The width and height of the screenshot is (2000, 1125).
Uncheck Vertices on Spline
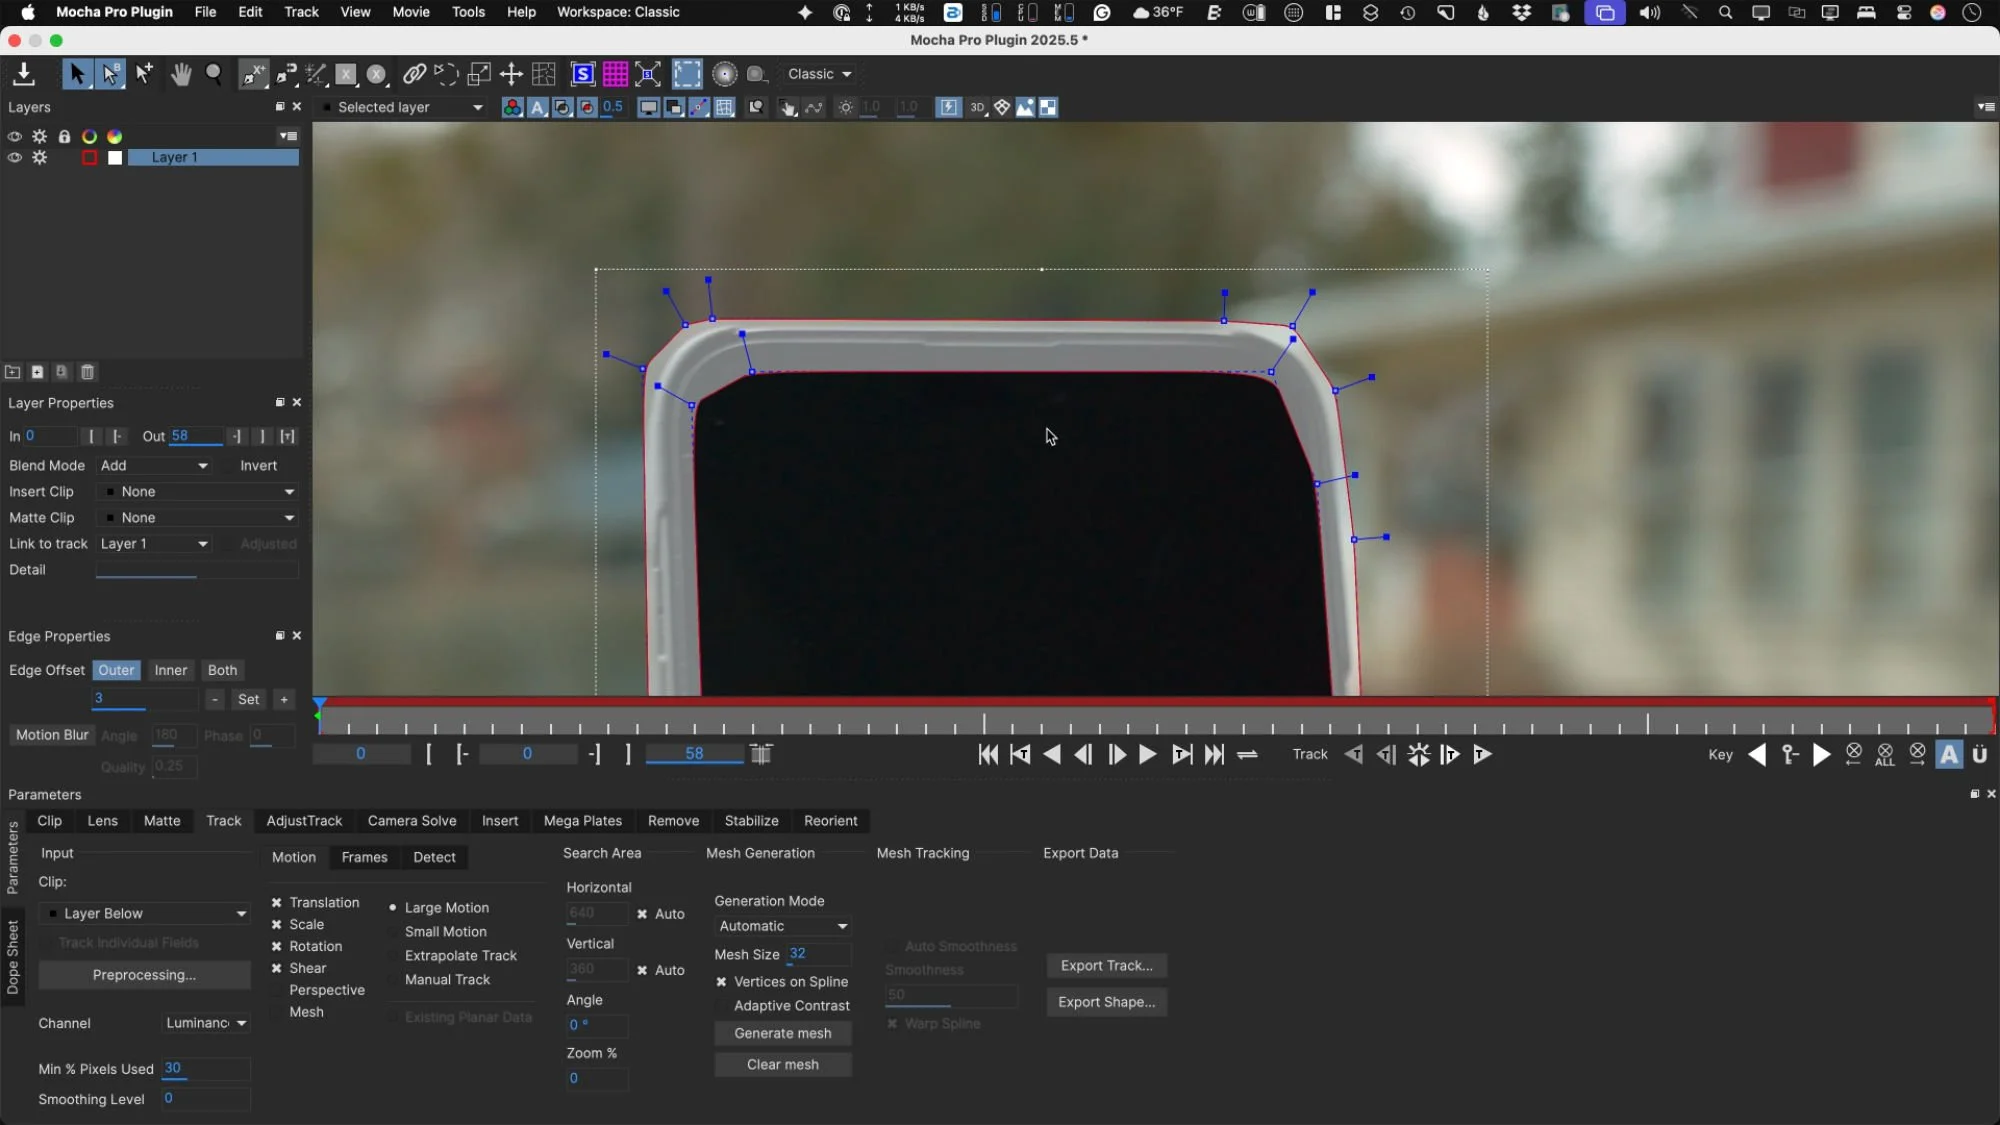(x=721, y=982)
